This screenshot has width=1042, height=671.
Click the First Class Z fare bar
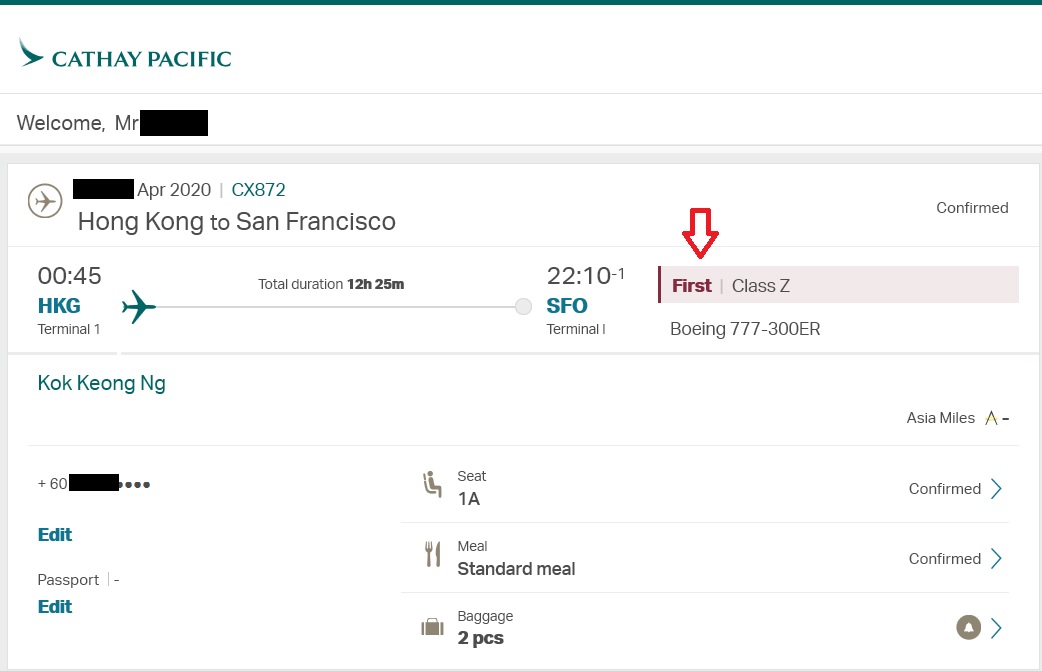[x=838, y=285]
